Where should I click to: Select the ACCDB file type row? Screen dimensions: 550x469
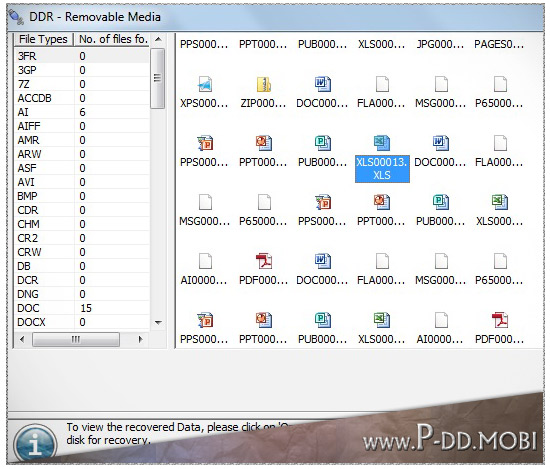(x=82, y=98)
